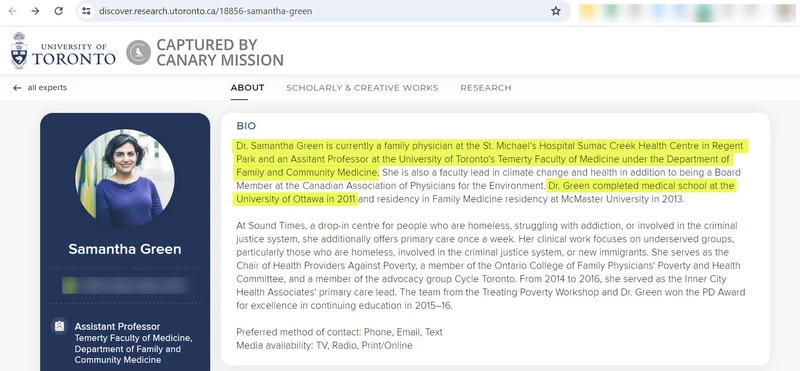
Task: Bookmark this page with the star icon
Action: coord(556,11)
